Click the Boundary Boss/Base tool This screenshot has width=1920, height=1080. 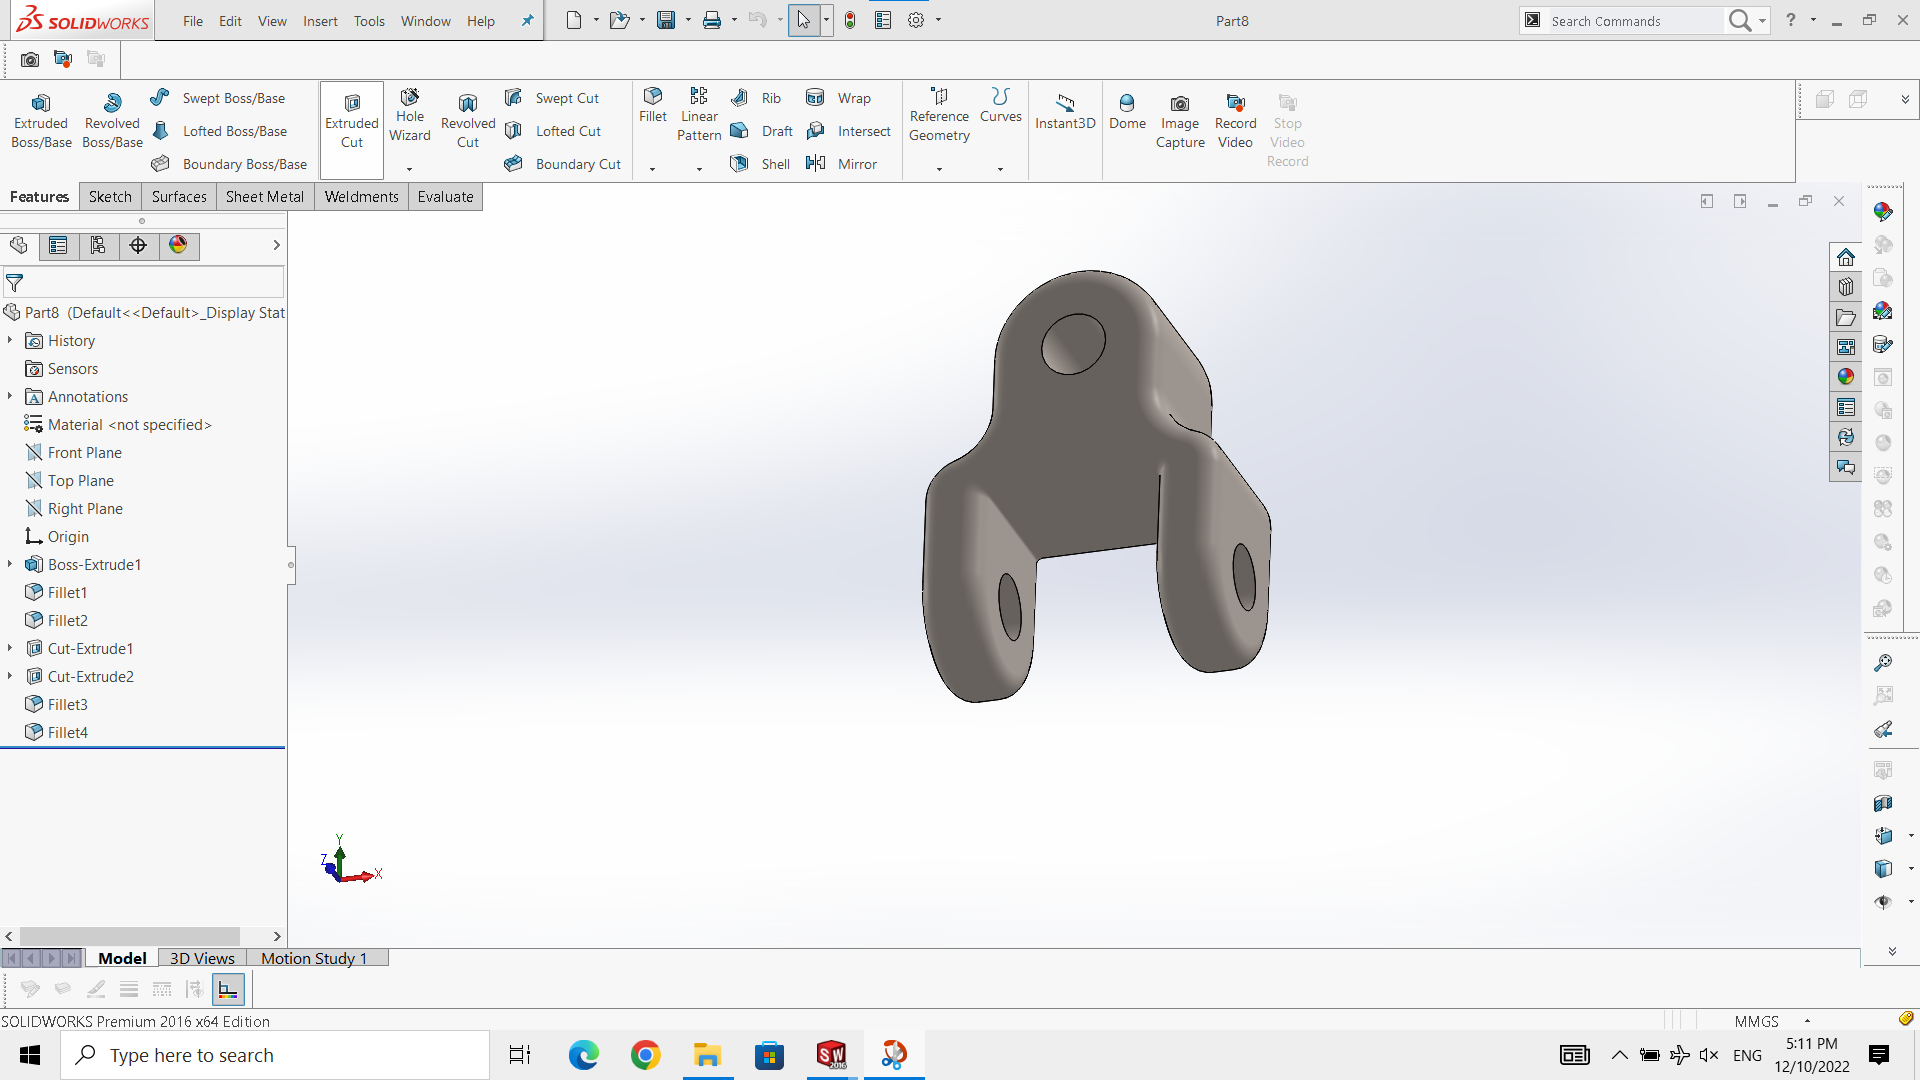[230, 164]
